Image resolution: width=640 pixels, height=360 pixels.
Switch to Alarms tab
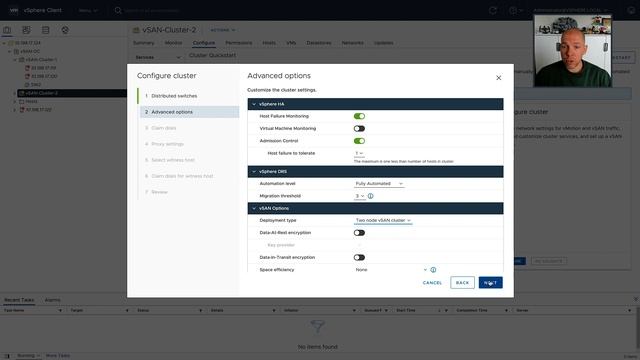pyautogui.click(x=53, y=300)
